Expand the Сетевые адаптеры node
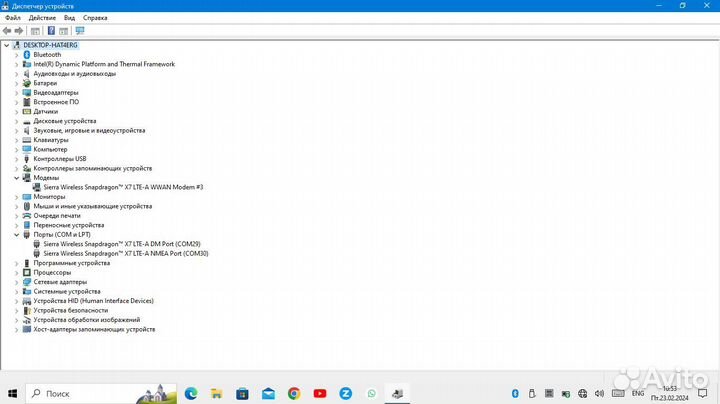This screenshot has width=720, height=404. [17, 282]
